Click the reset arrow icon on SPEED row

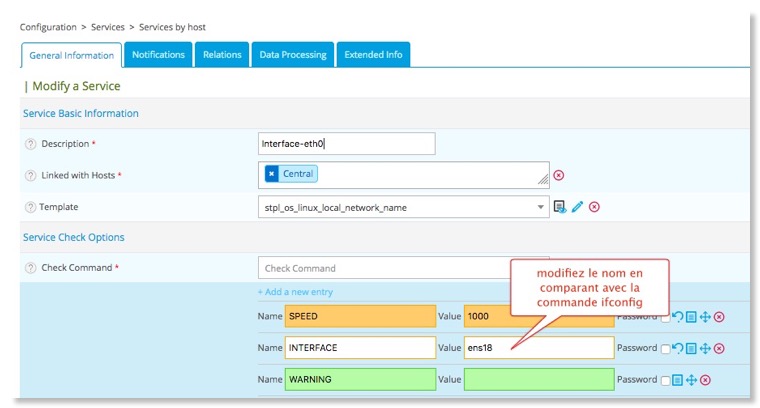coord(678,317)
